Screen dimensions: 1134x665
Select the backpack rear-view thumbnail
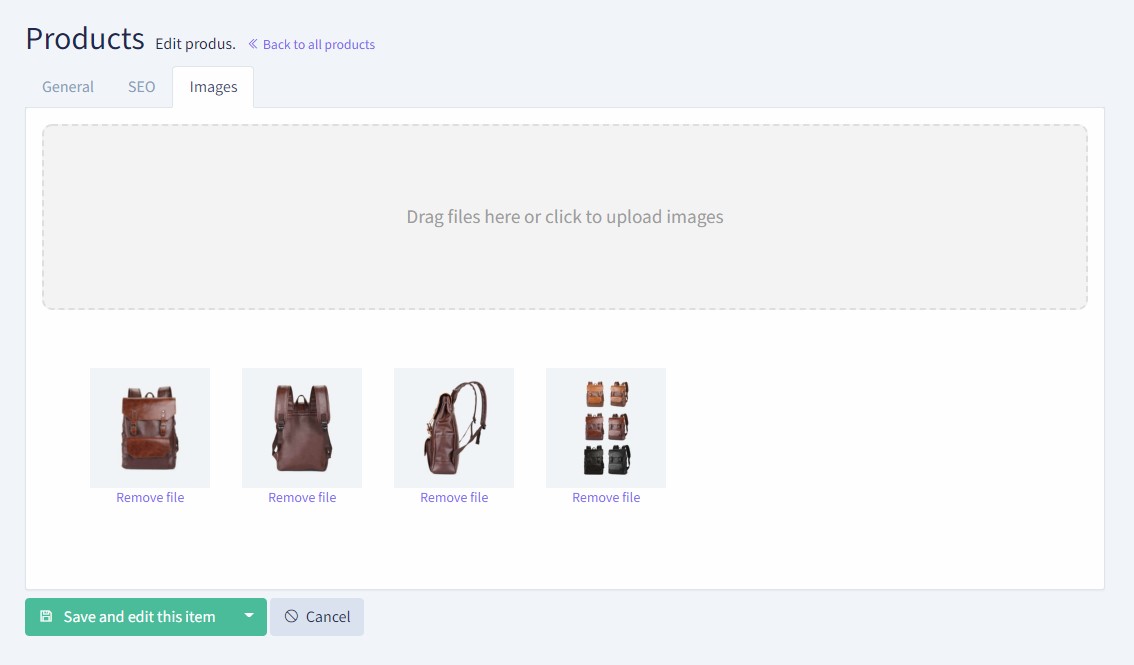pyautogui.click(x=301, y=427)
